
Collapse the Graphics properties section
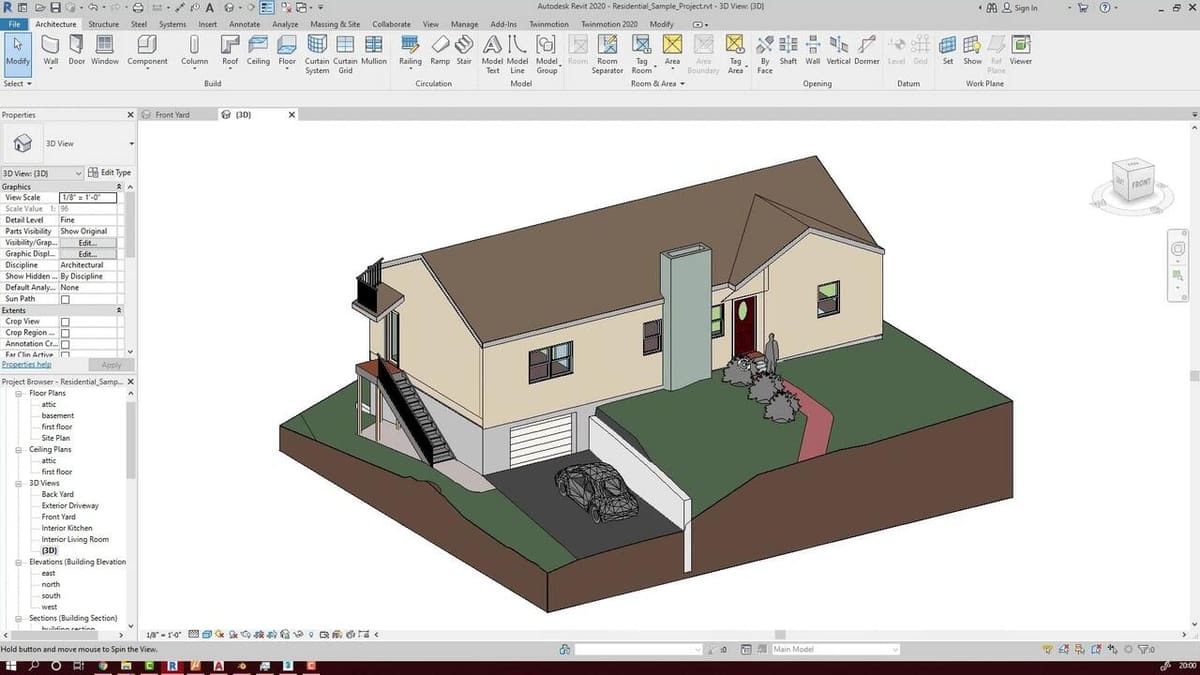(120, 187)
